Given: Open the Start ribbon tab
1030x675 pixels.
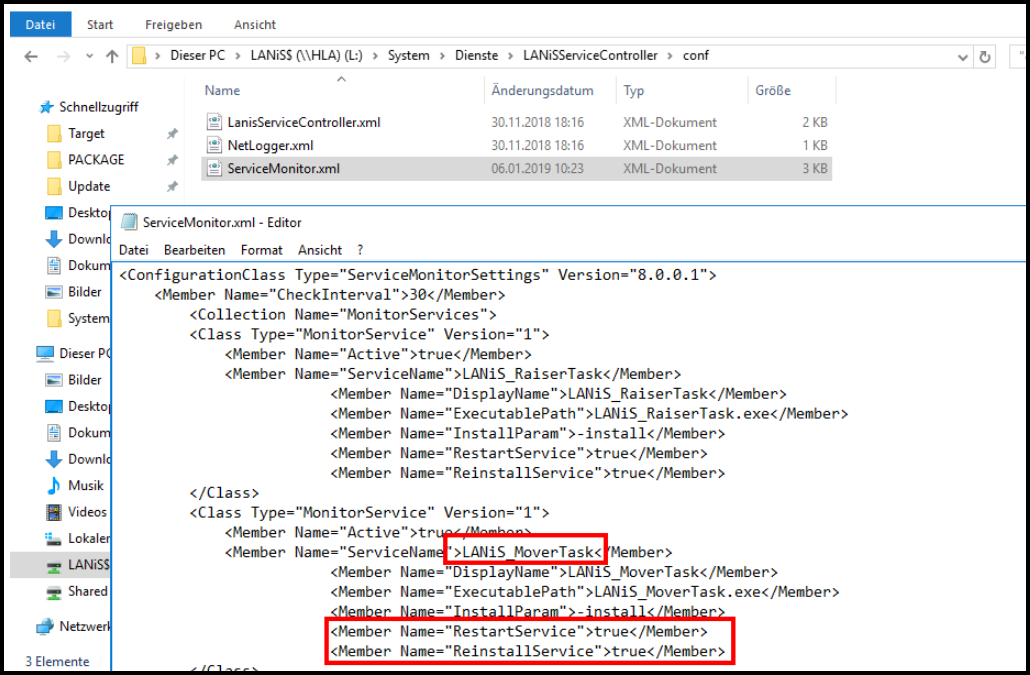Looking at the screenshot, I should 100,24.
